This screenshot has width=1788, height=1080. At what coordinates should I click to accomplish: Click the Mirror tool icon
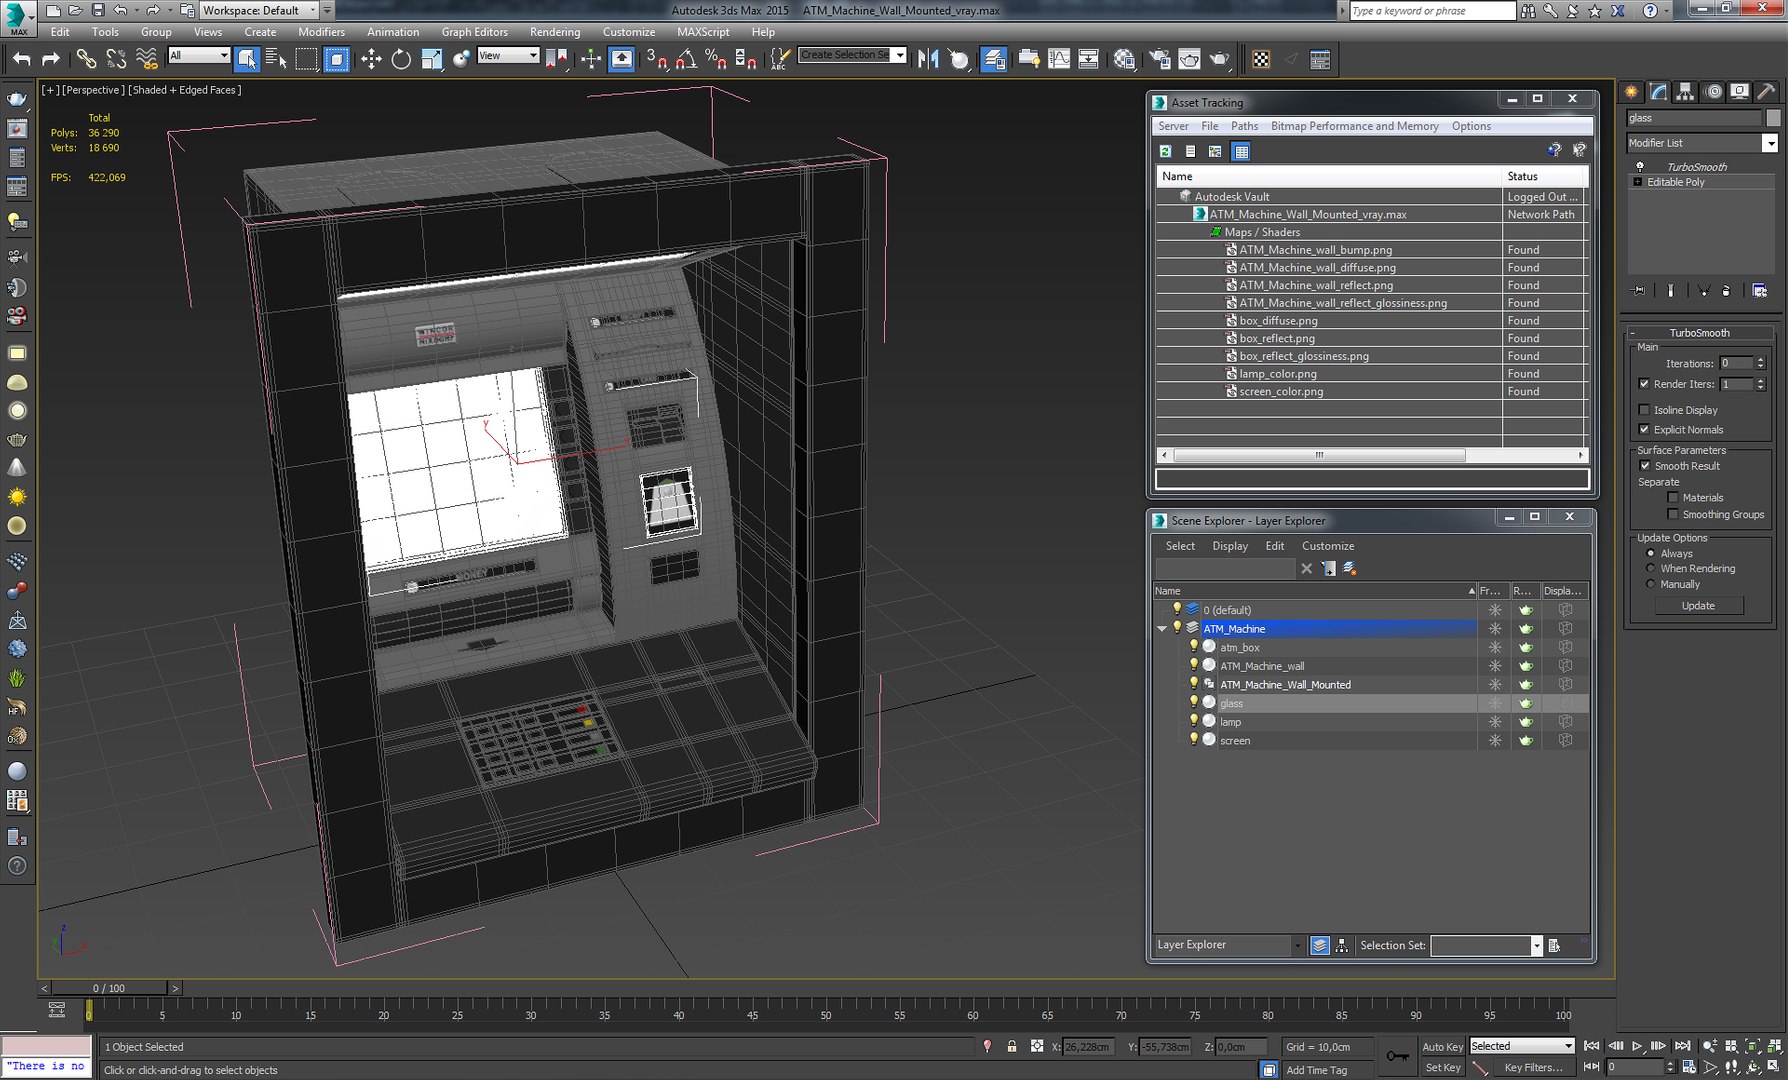point(928,59)
